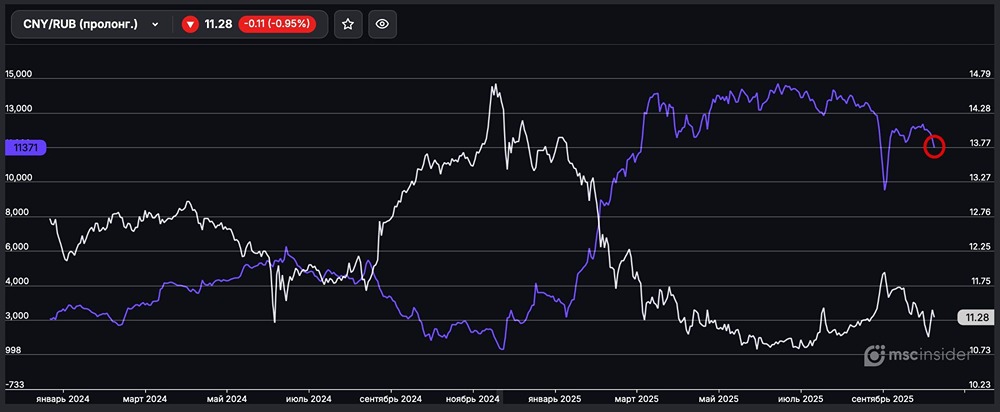The width and height of the screenshot is (1000, 412).
Task: Click the ноябрь 2024 date label
Action: 472,398
